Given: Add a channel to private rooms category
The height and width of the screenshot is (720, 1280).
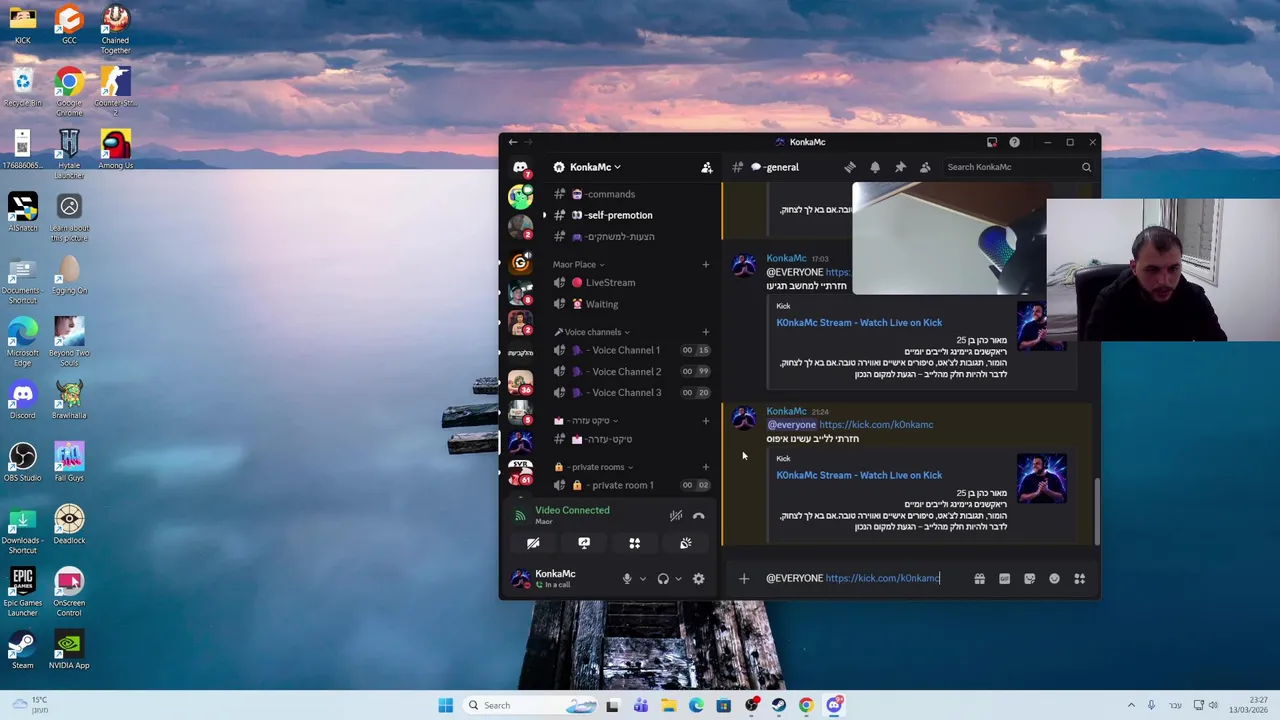Looking at the screenshot, I should click(705, 467).
